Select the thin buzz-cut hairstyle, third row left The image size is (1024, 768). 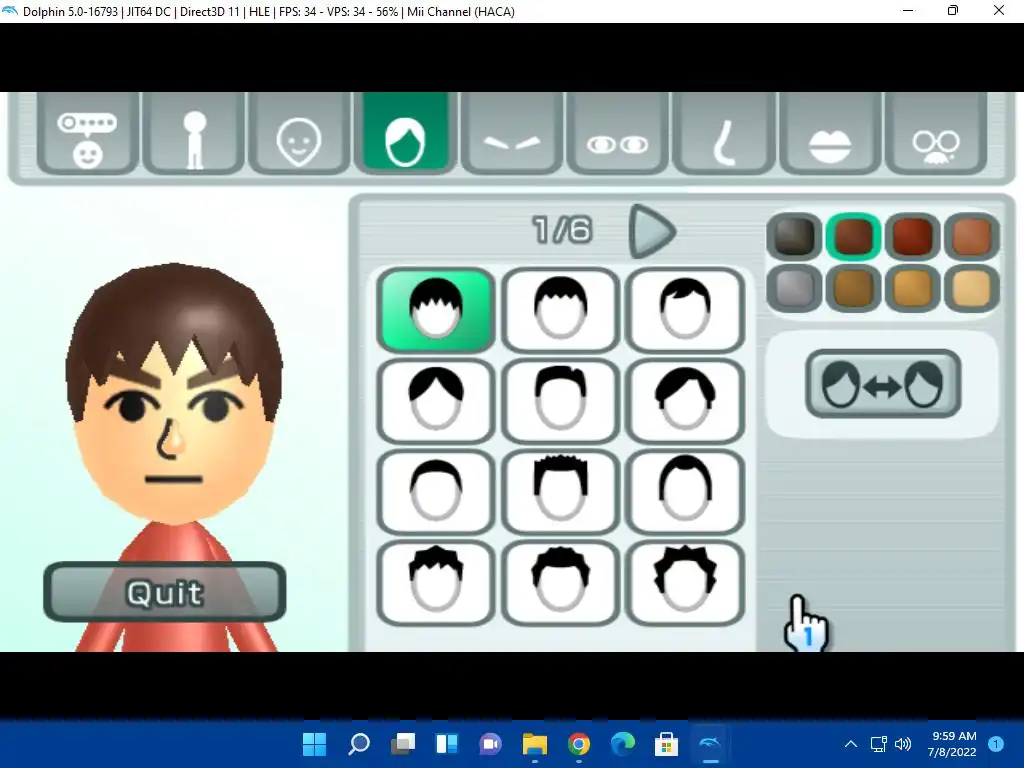pyautogui.click(x=436, y=492)
